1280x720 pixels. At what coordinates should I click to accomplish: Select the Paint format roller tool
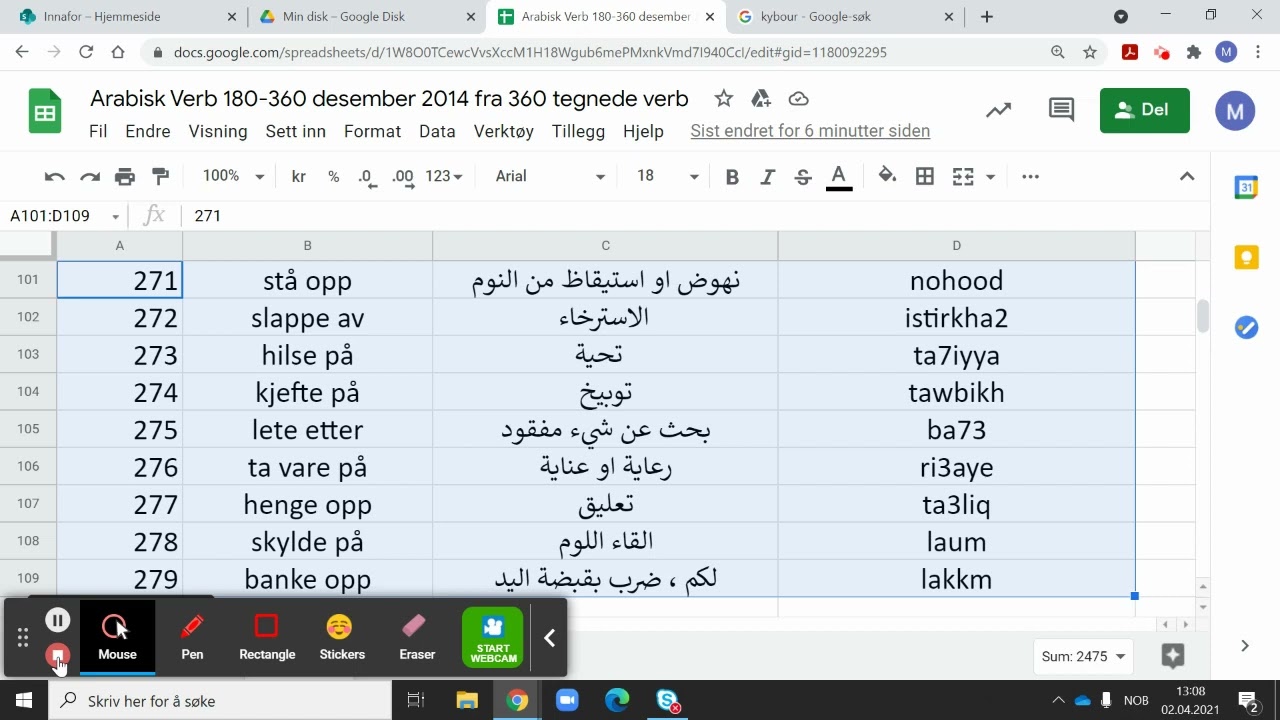pos(160,177)
